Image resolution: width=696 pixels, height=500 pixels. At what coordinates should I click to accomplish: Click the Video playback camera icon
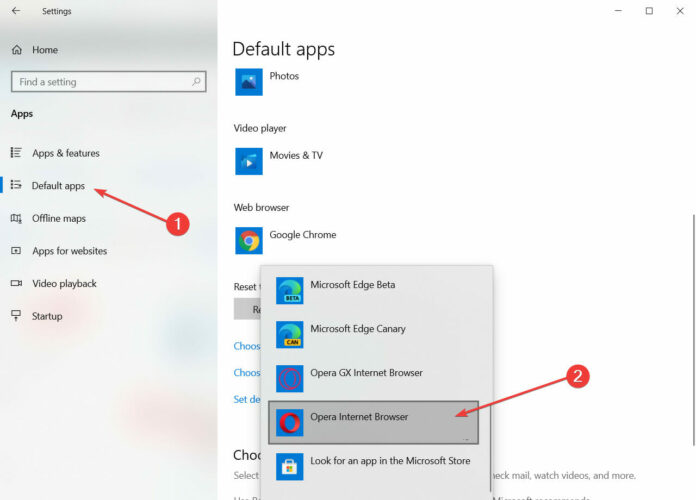(16, 283)
